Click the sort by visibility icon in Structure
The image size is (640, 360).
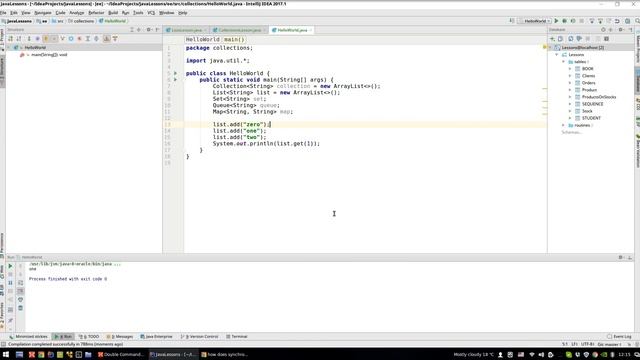pyautogui.click(x=11, y=39)
